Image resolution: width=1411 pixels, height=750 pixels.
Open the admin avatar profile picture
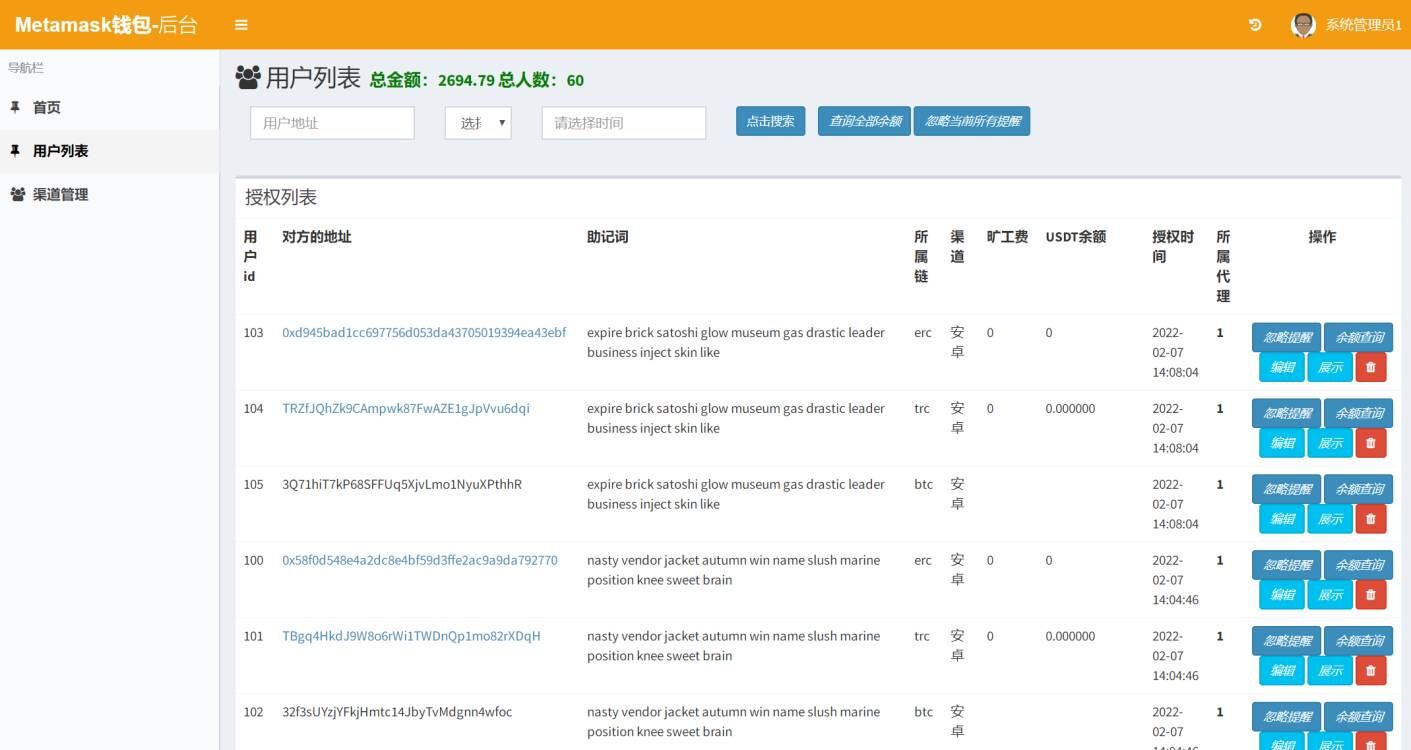click(1302, 24)
